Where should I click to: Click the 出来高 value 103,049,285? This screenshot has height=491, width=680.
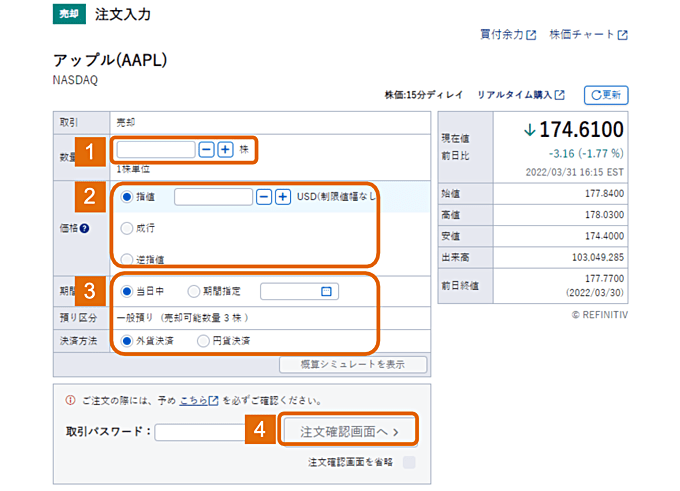click(x=598, y=257)
